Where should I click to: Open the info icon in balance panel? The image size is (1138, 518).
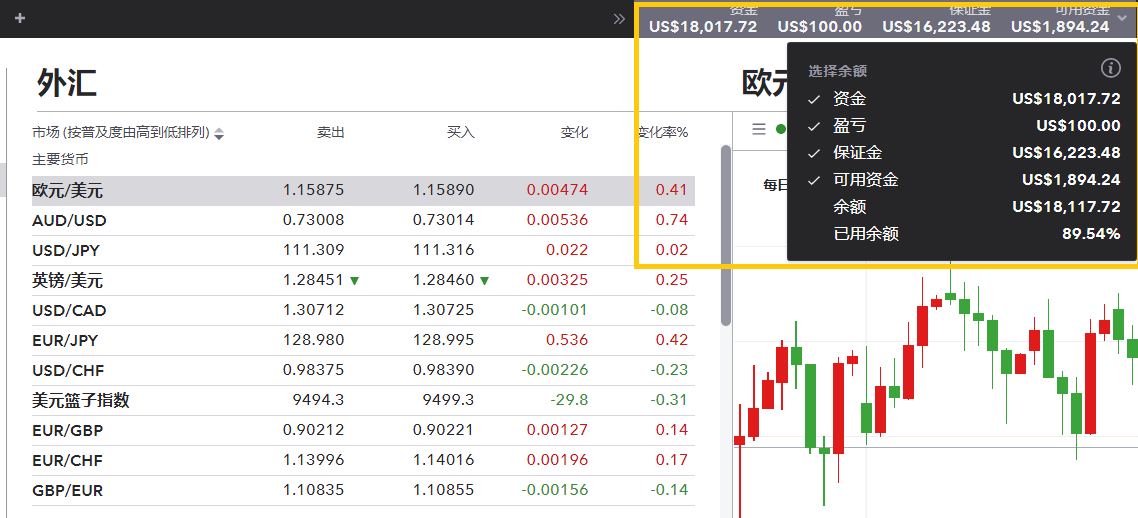point(1110,68)
